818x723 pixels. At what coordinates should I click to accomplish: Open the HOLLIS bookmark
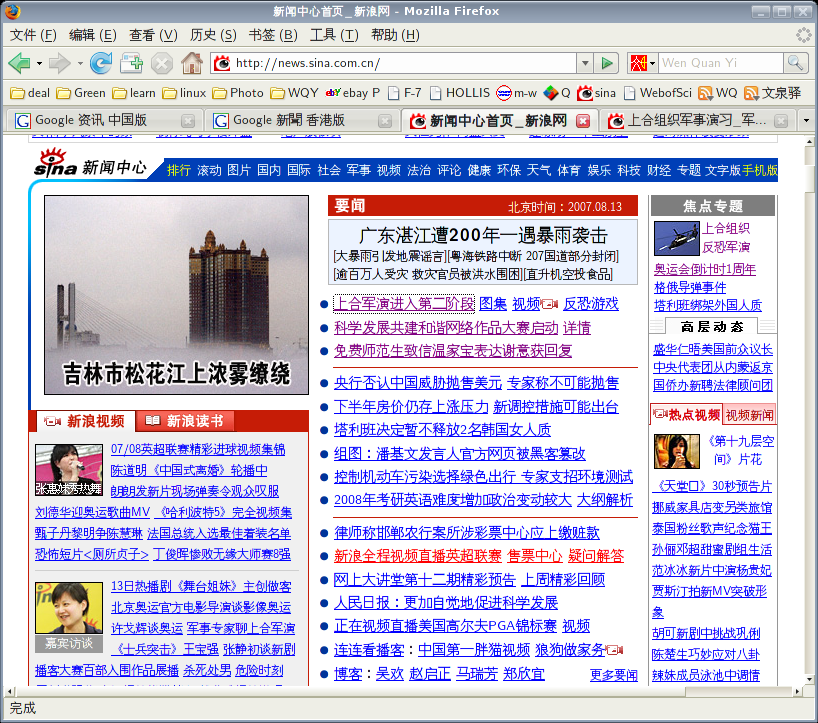tap(460, 93)
